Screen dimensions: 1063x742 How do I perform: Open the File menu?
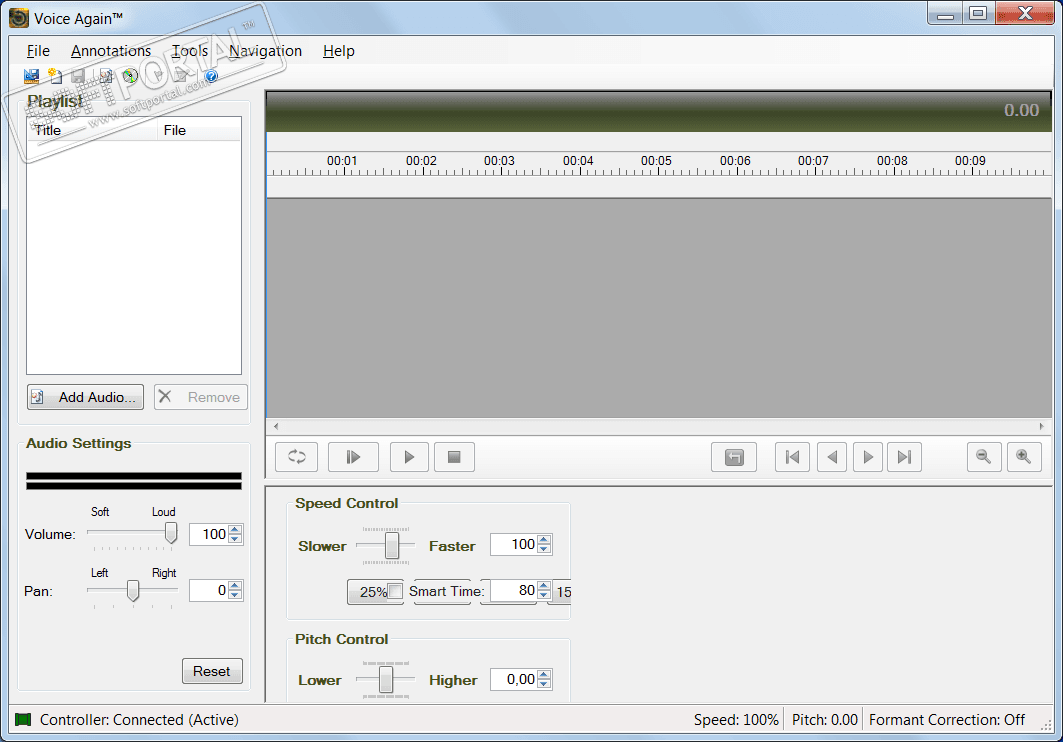(38, 51)
